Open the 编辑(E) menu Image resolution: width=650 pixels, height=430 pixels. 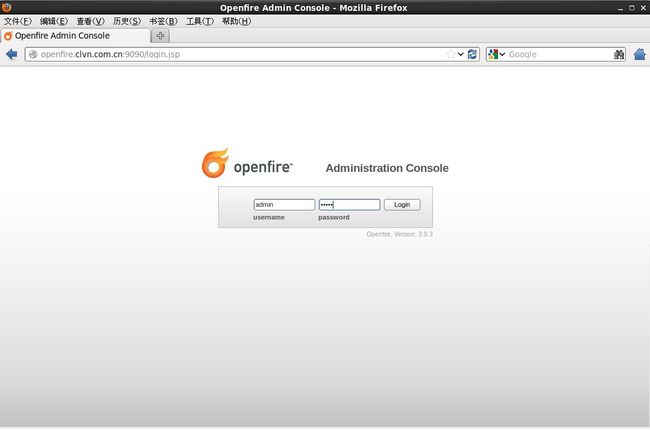click(x=54, y=21)
